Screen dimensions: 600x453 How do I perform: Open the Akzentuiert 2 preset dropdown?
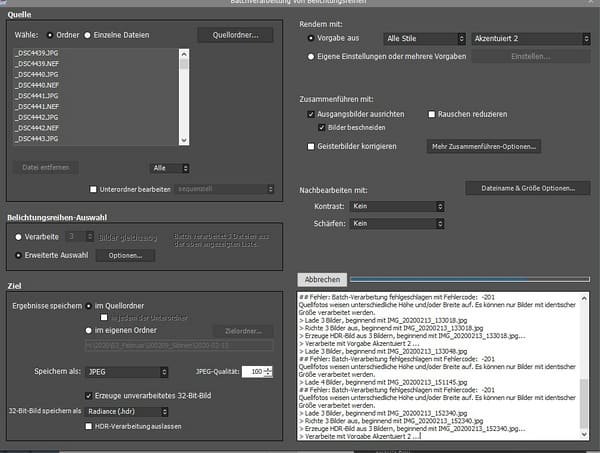point(531,39)
